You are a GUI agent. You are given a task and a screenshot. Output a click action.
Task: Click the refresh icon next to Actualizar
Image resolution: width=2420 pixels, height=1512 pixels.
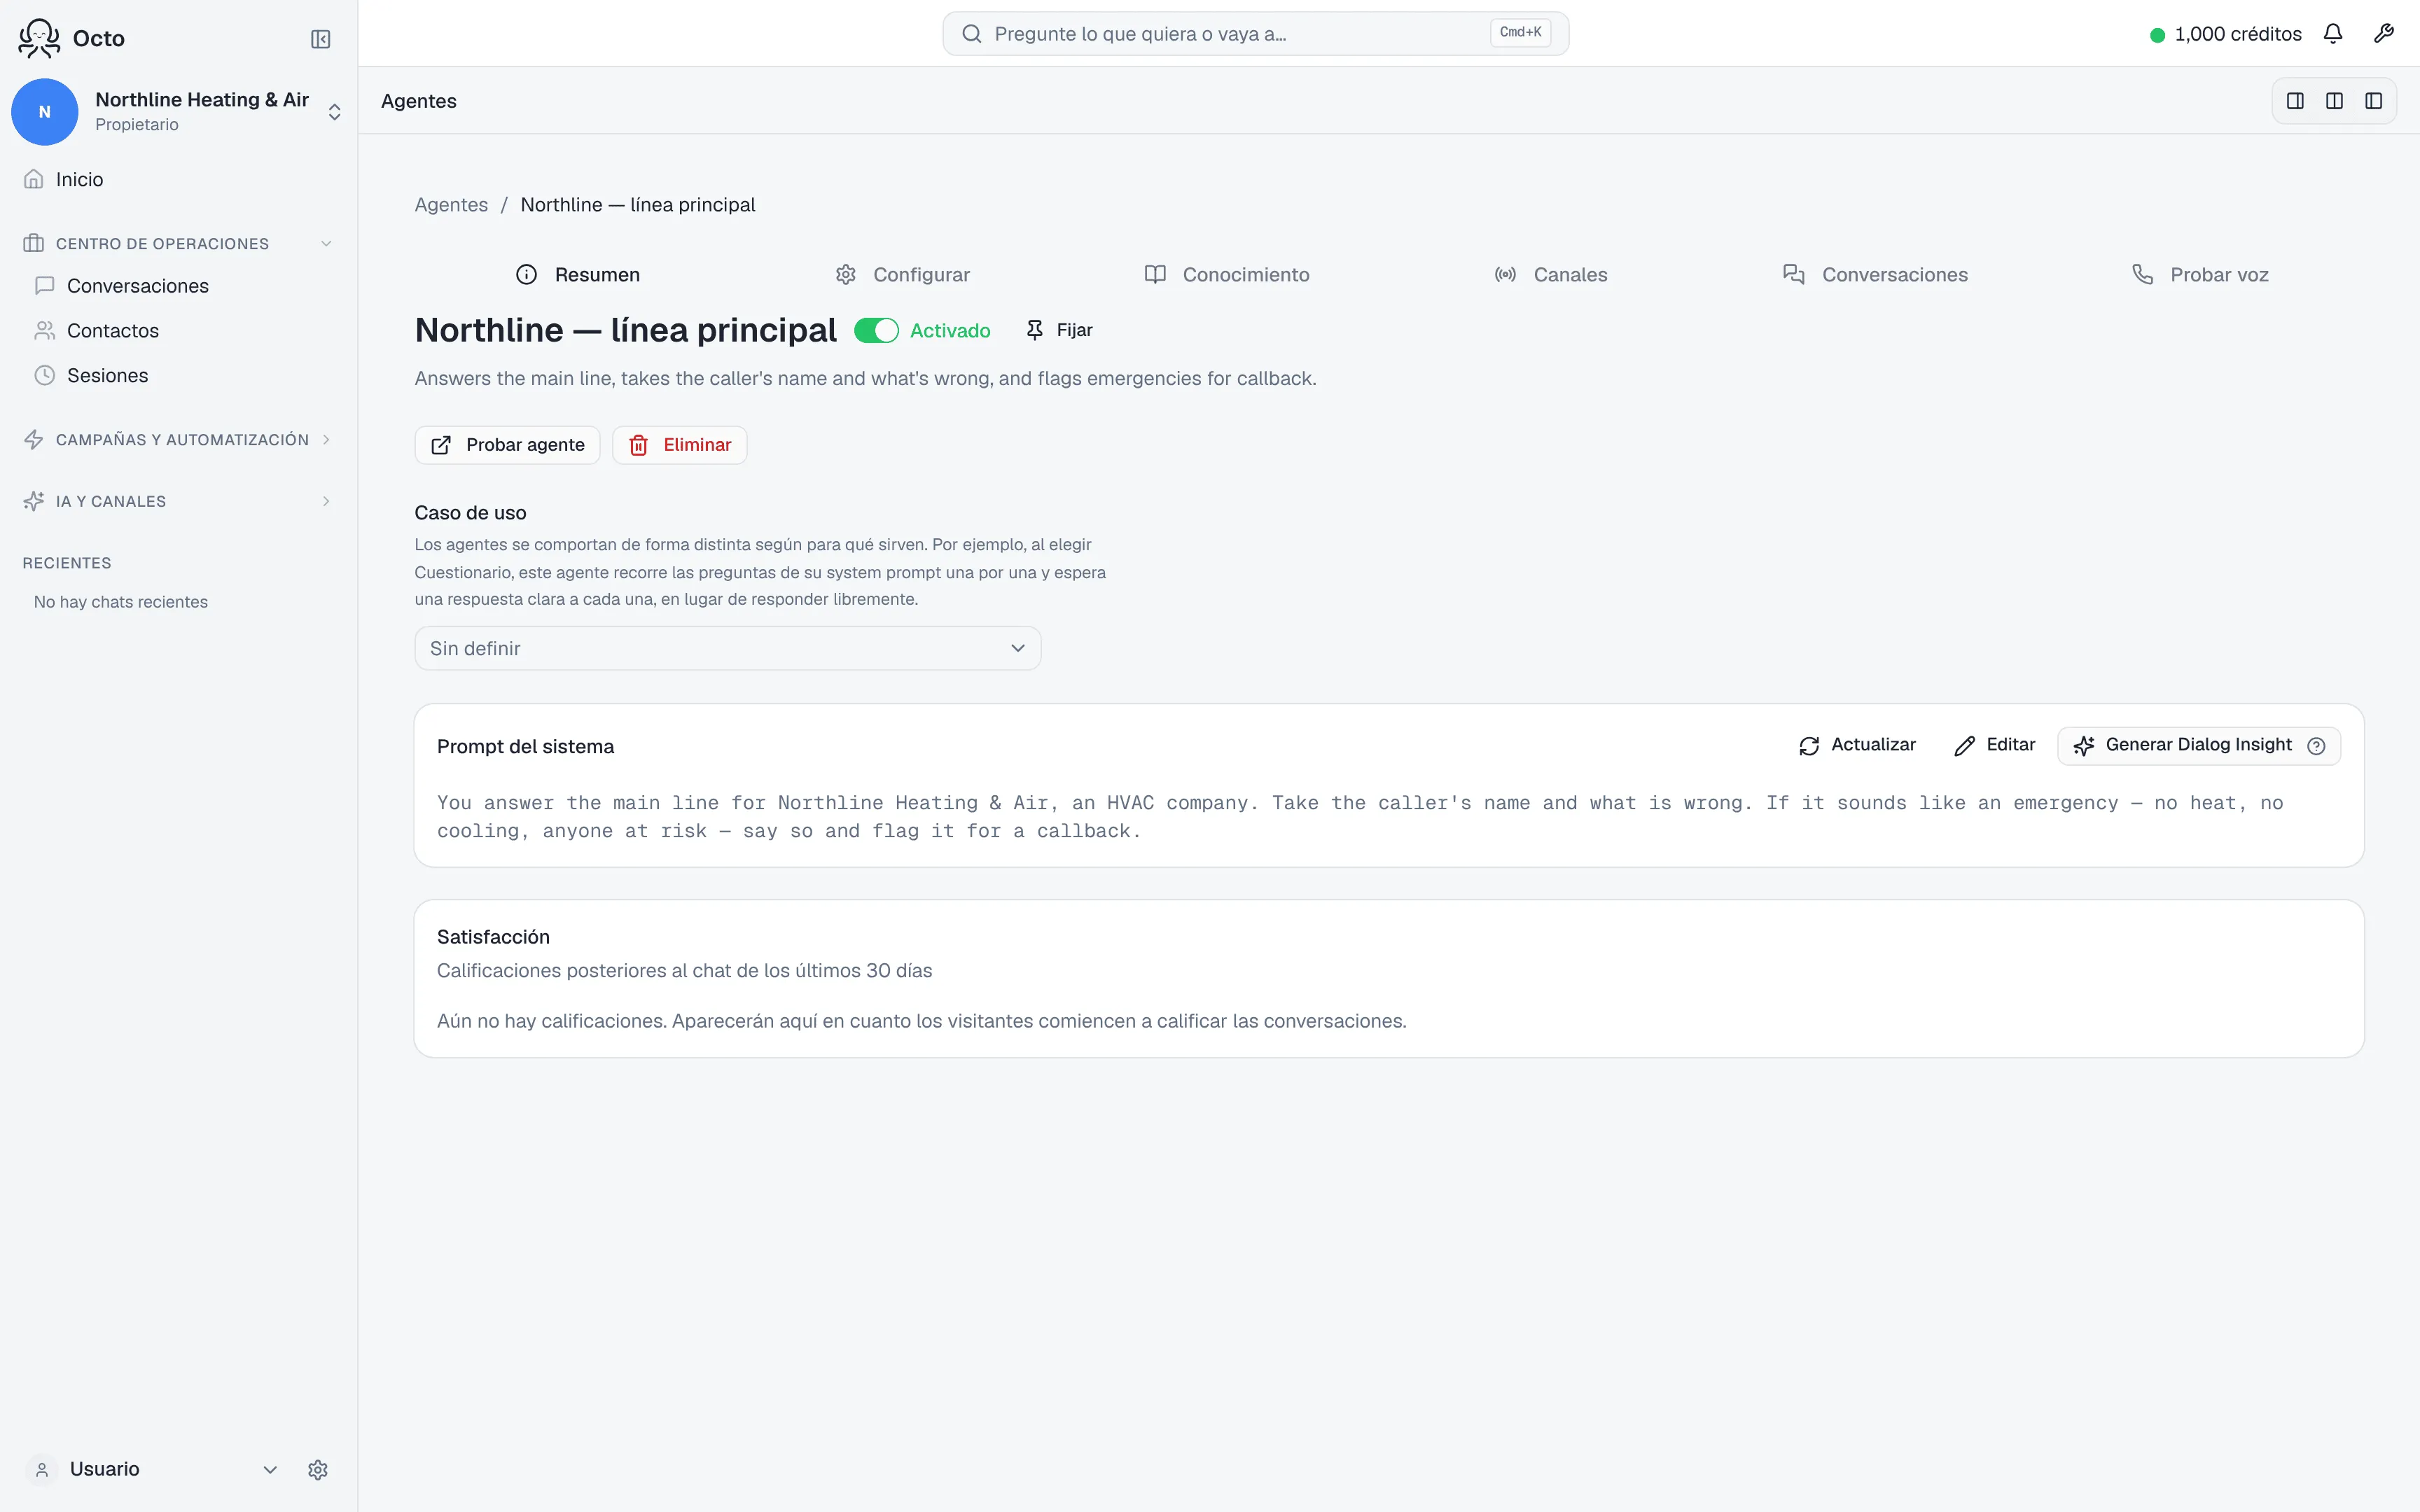point(1809,746)
